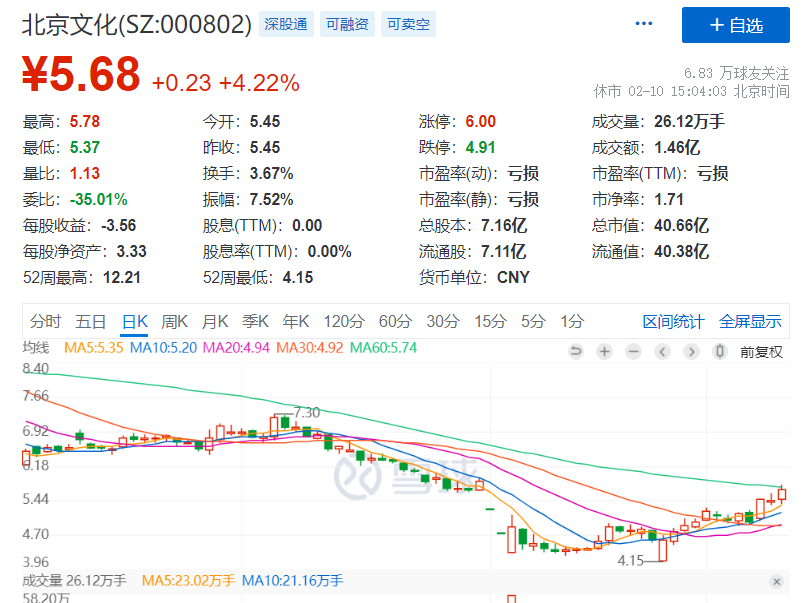
Task: Select the 周K weekly chart tab
Action: (x=175, y=321)
